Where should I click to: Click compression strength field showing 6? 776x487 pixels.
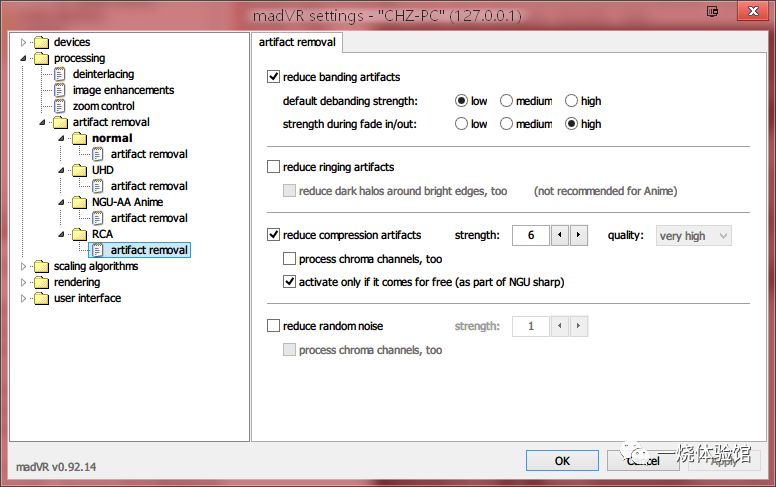coord(531,236)
